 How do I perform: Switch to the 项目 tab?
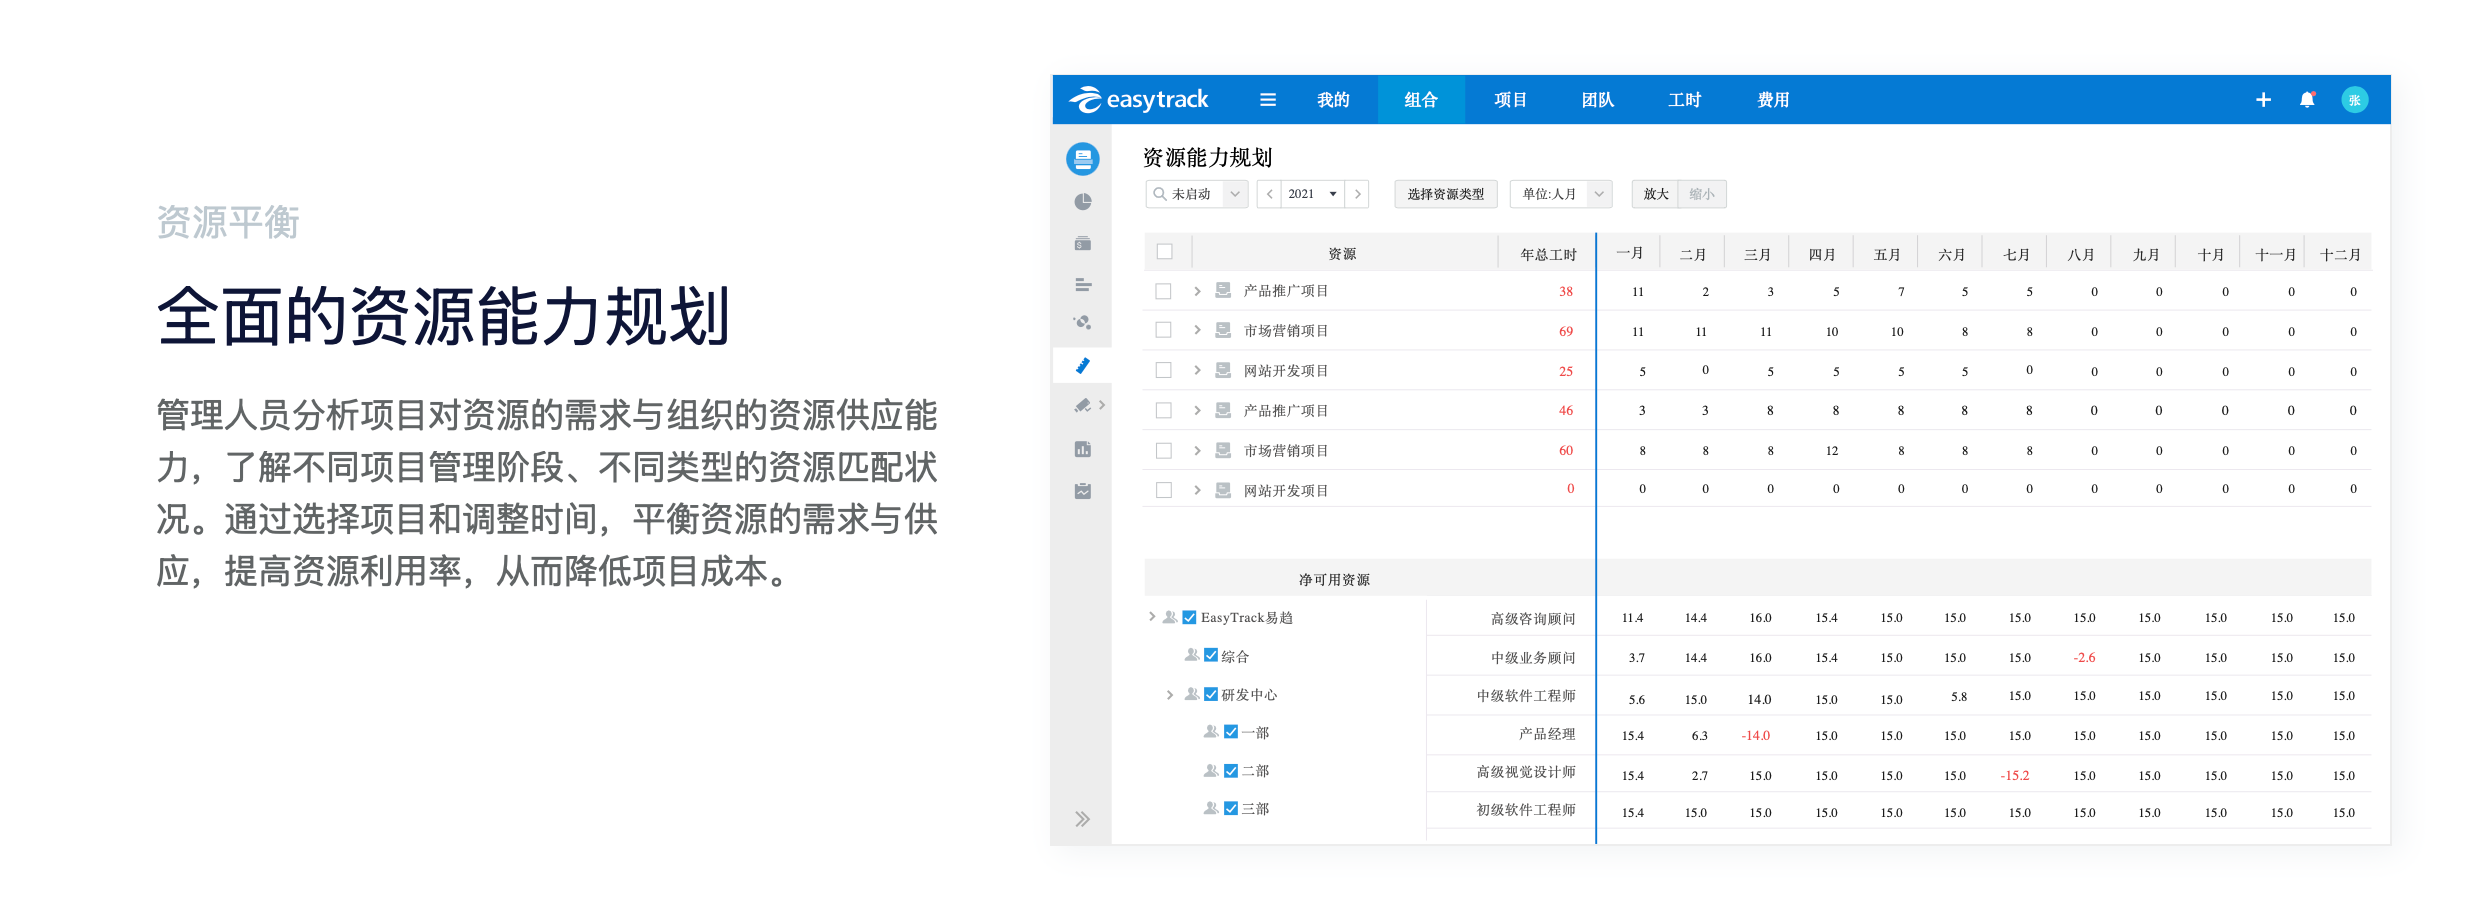1509,100
